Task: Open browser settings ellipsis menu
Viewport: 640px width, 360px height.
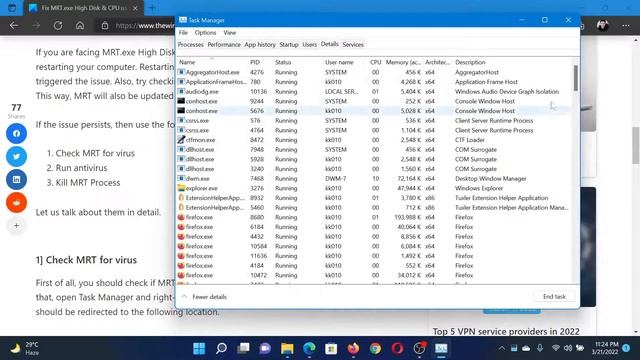Action: [x=626, y=26]
